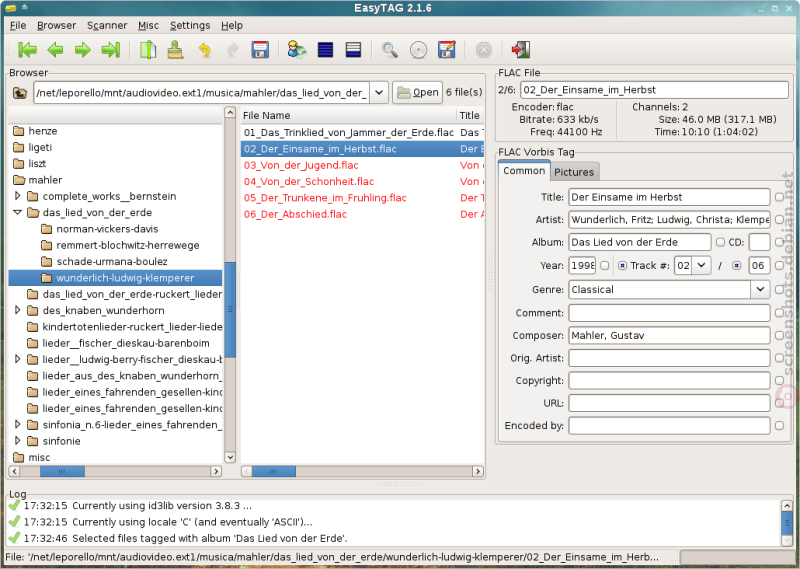Open search files magnifier icon
800x569 pixels.
coord(390,50)
